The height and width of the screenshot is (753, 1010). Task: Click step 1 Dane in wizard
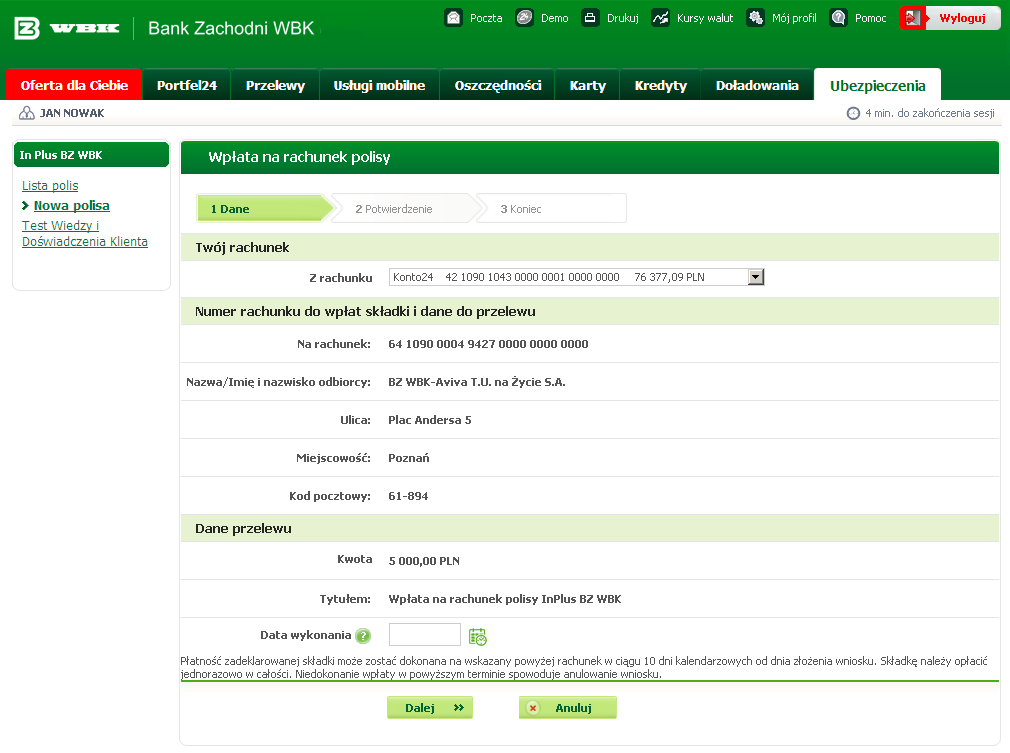point(264,209)
